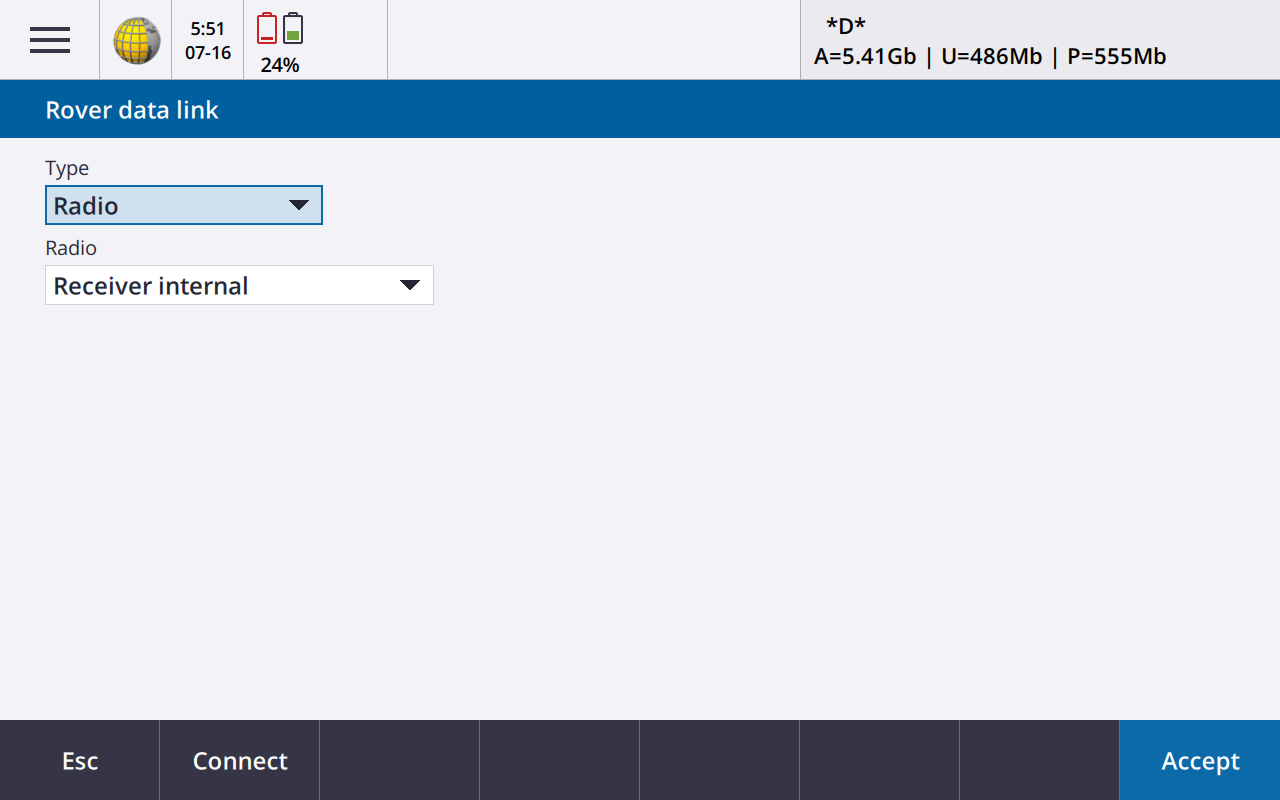
Task: Click the yellow globe icon
Action: (136, 41)
